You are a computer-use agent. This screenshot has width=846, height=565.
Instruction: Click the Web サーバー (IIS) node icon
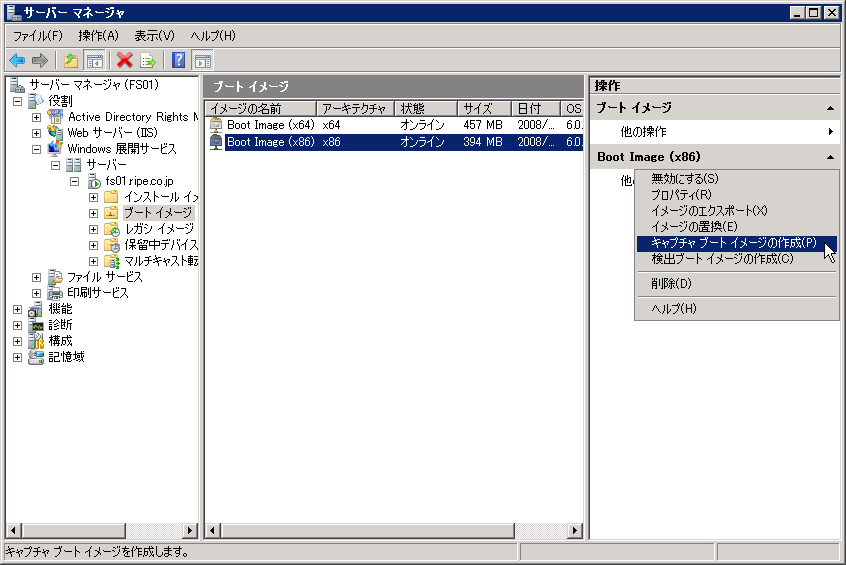coord(54,133)
